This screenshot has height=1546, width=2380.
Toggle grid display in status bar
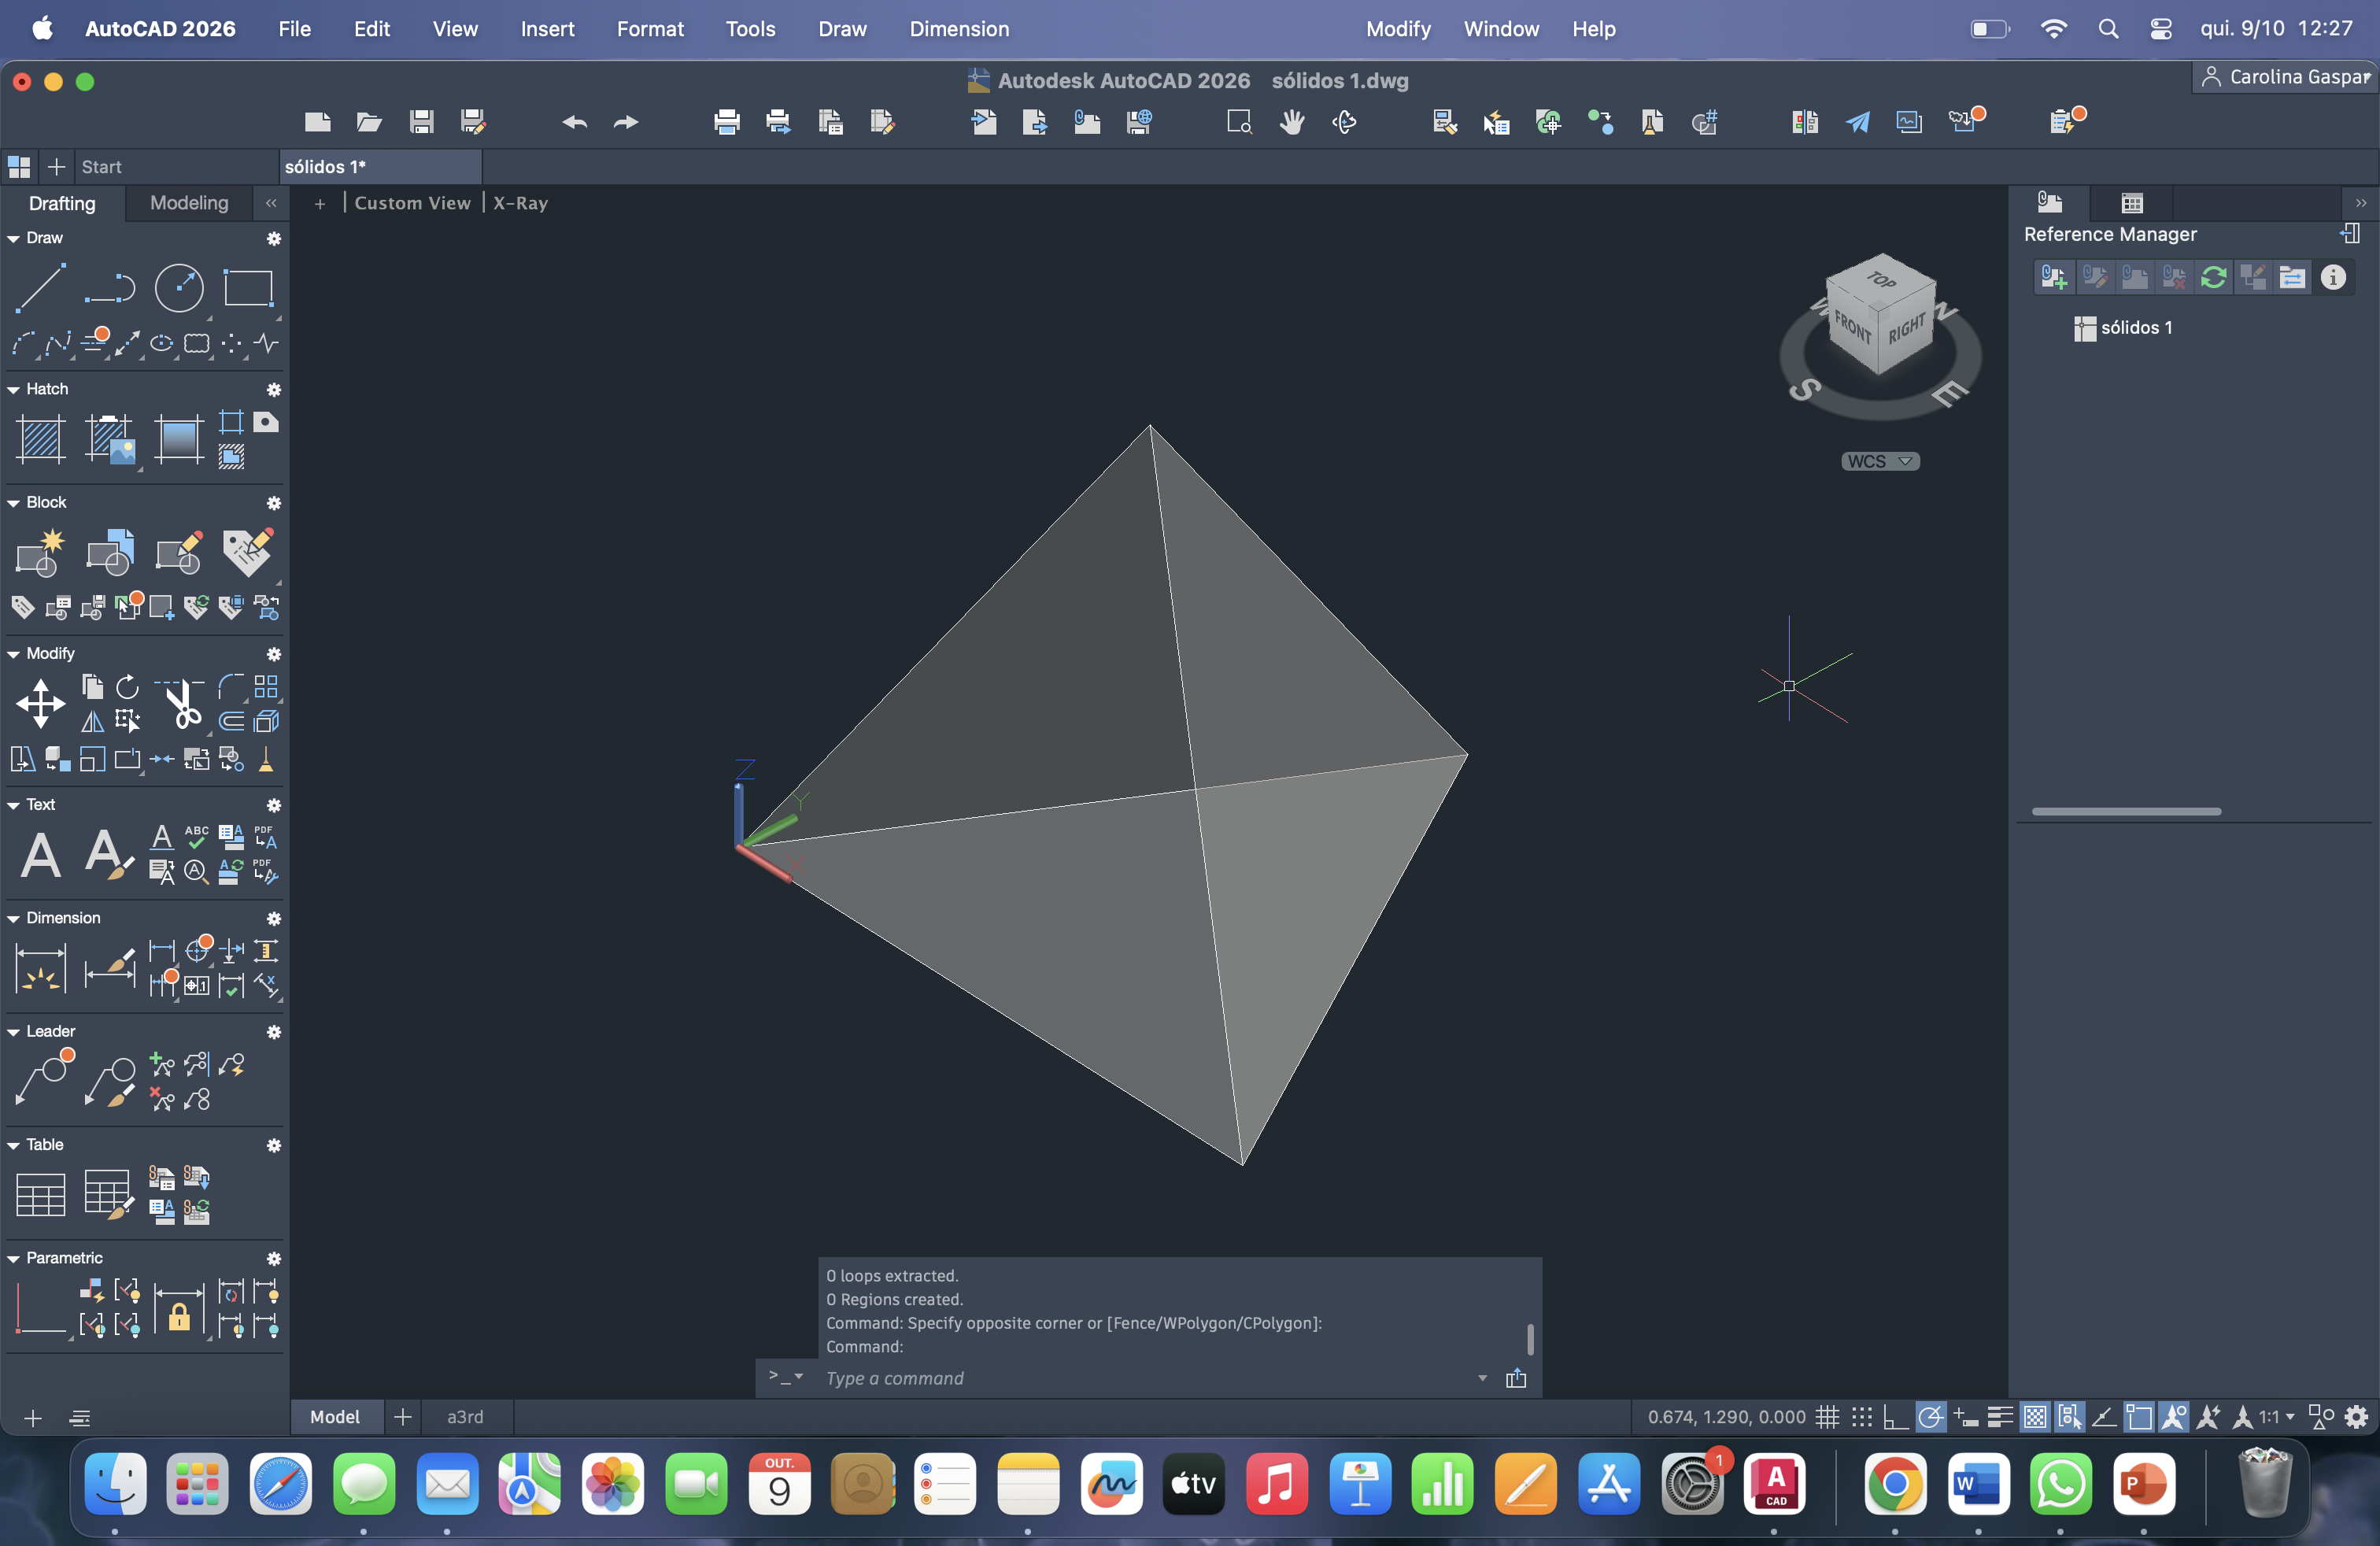click(1827, 1416)
